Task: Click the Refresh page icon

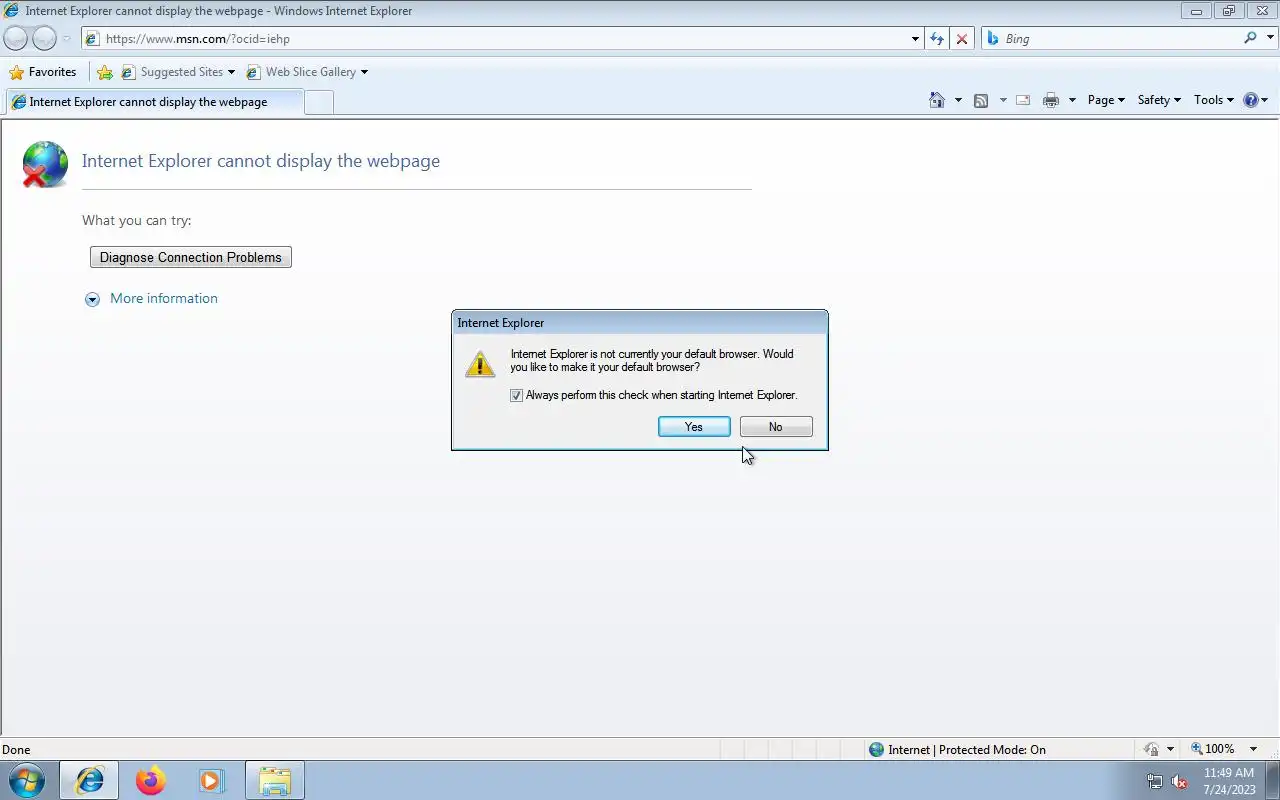Action: (x=937, y=39)
